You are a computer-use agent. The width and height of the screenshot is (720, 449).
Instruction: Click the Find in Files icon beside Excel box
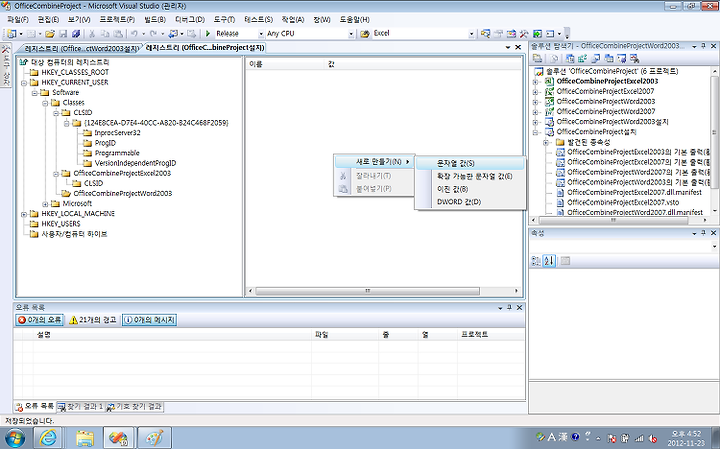pyautogui.click(x=365, y=34)
